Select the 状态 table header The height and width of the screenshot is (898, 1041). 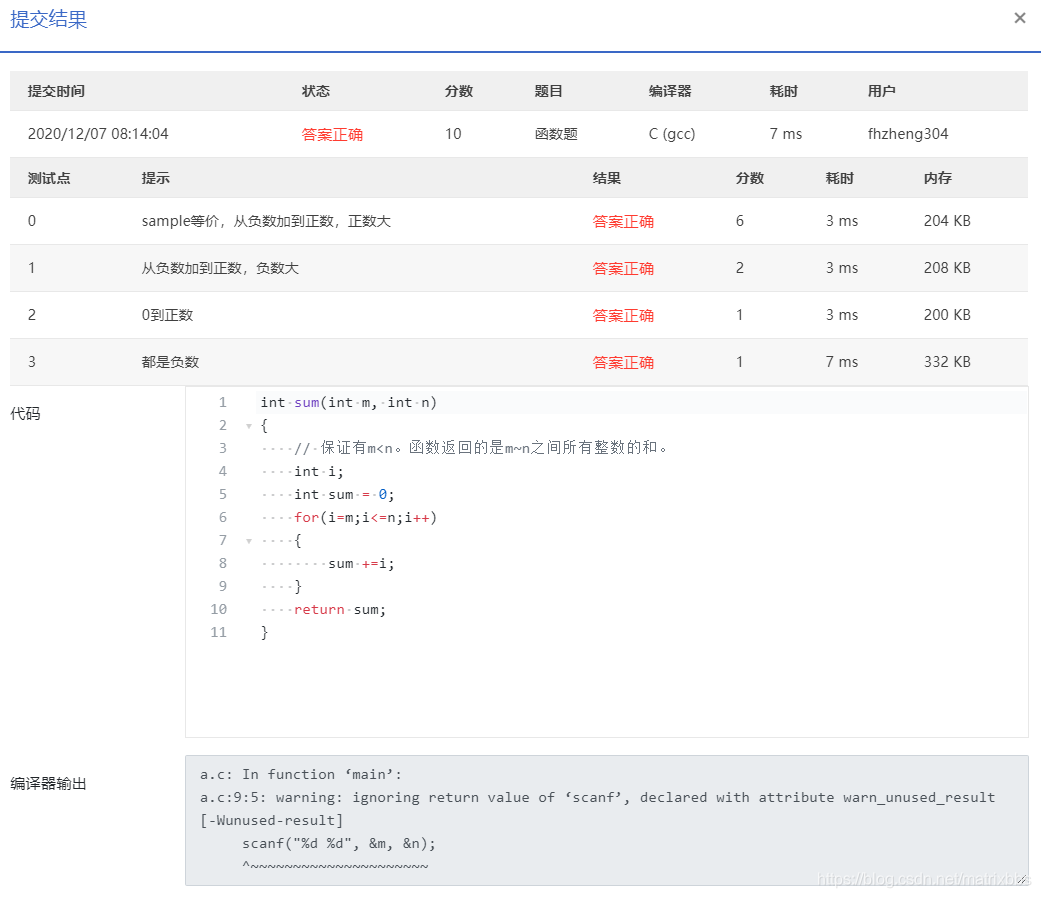316,90
